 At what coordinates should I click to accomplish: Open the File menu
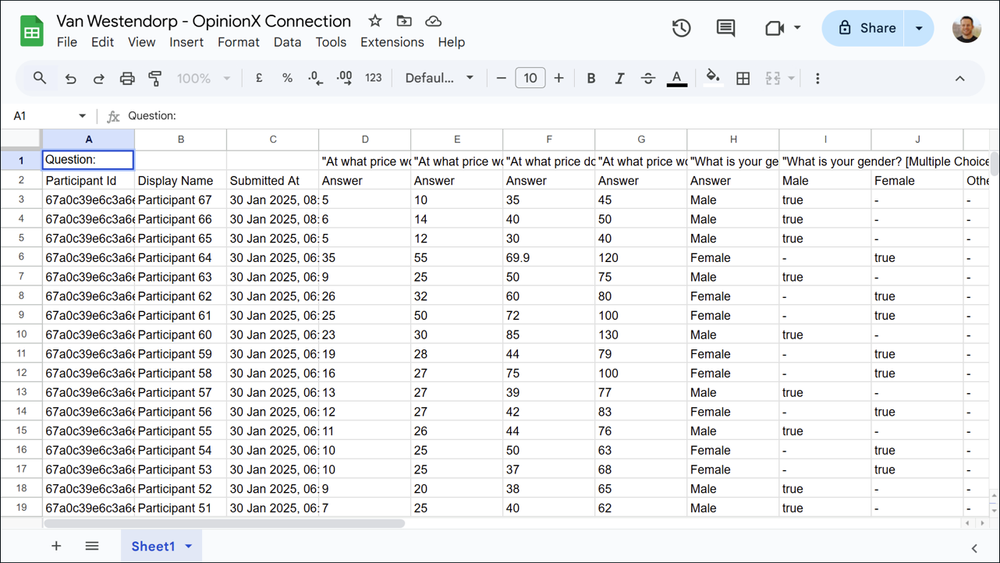click(67, 42)
